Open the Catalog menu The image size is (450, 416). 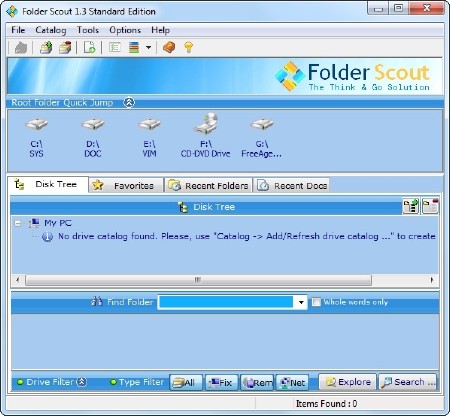coord(51,30)
